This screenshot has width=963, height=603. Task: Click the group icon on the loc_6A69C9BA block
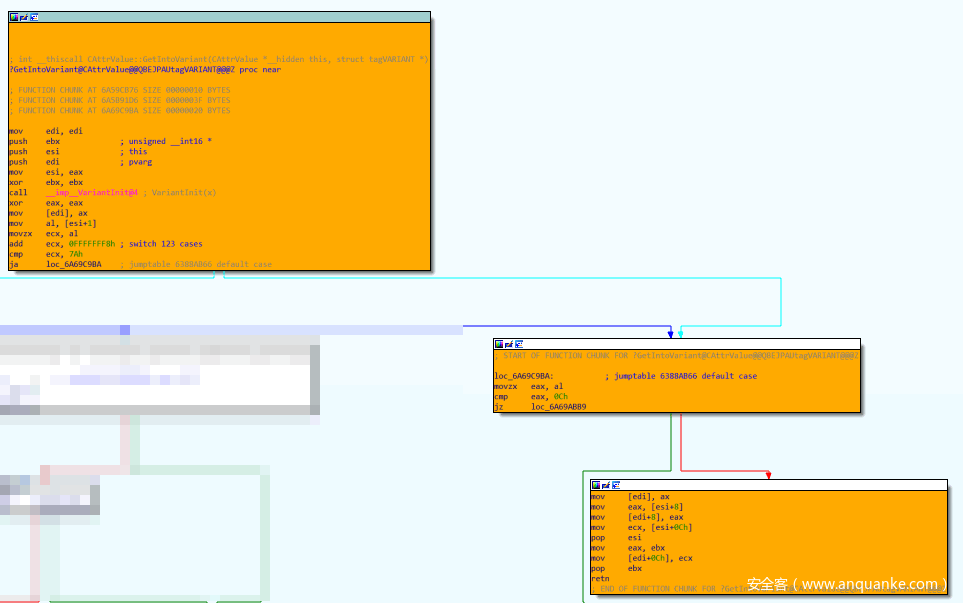(x=519, y=344)
